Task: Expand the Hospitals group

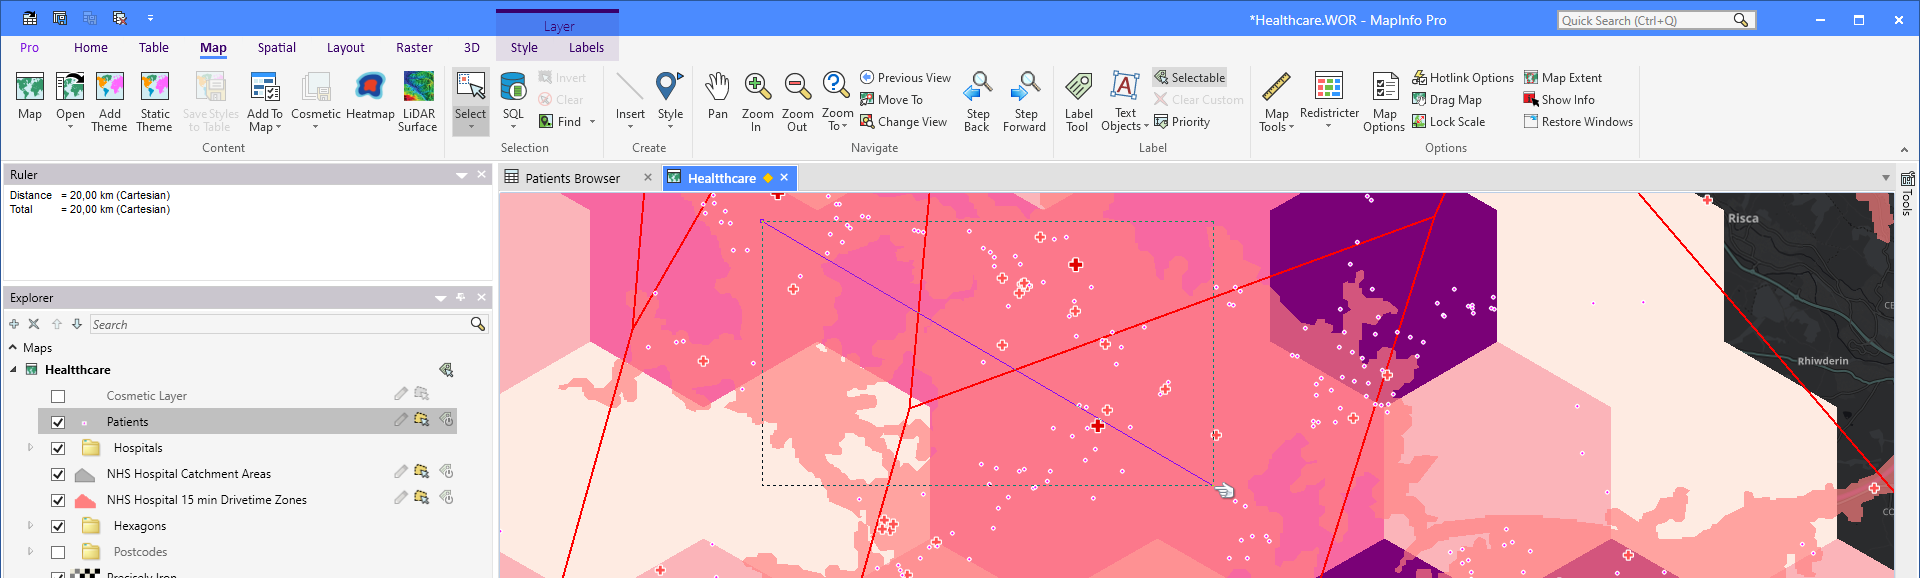Action: [x=30, y=448]
